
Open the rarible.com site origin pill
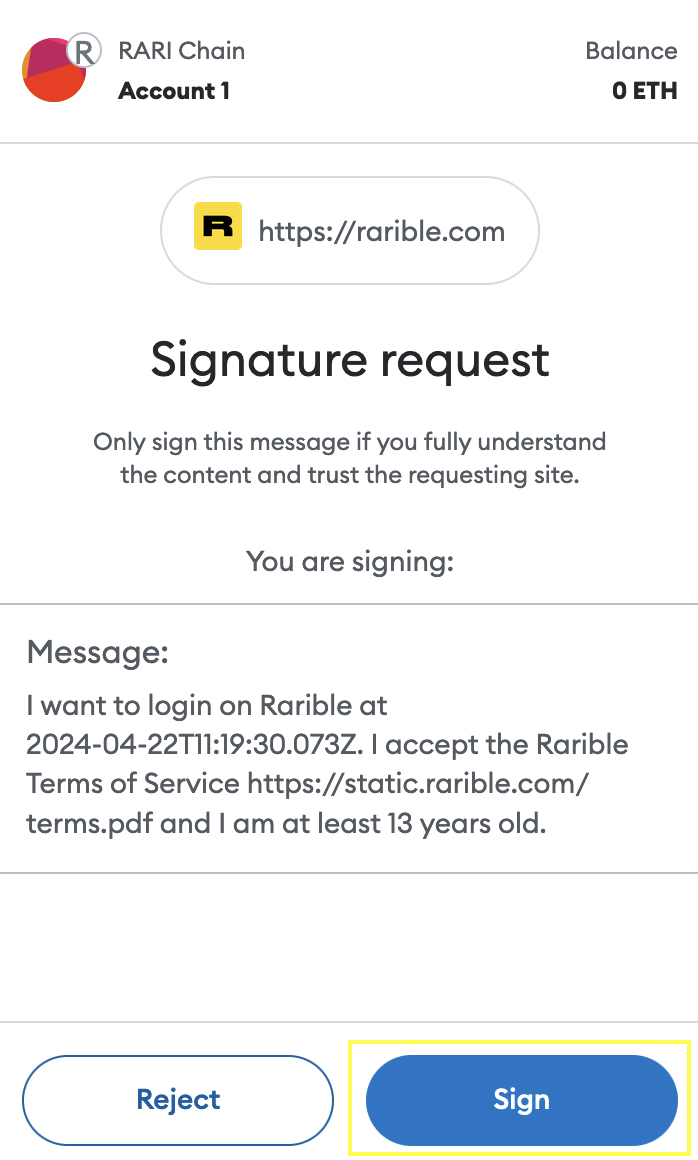pos(349,229)
